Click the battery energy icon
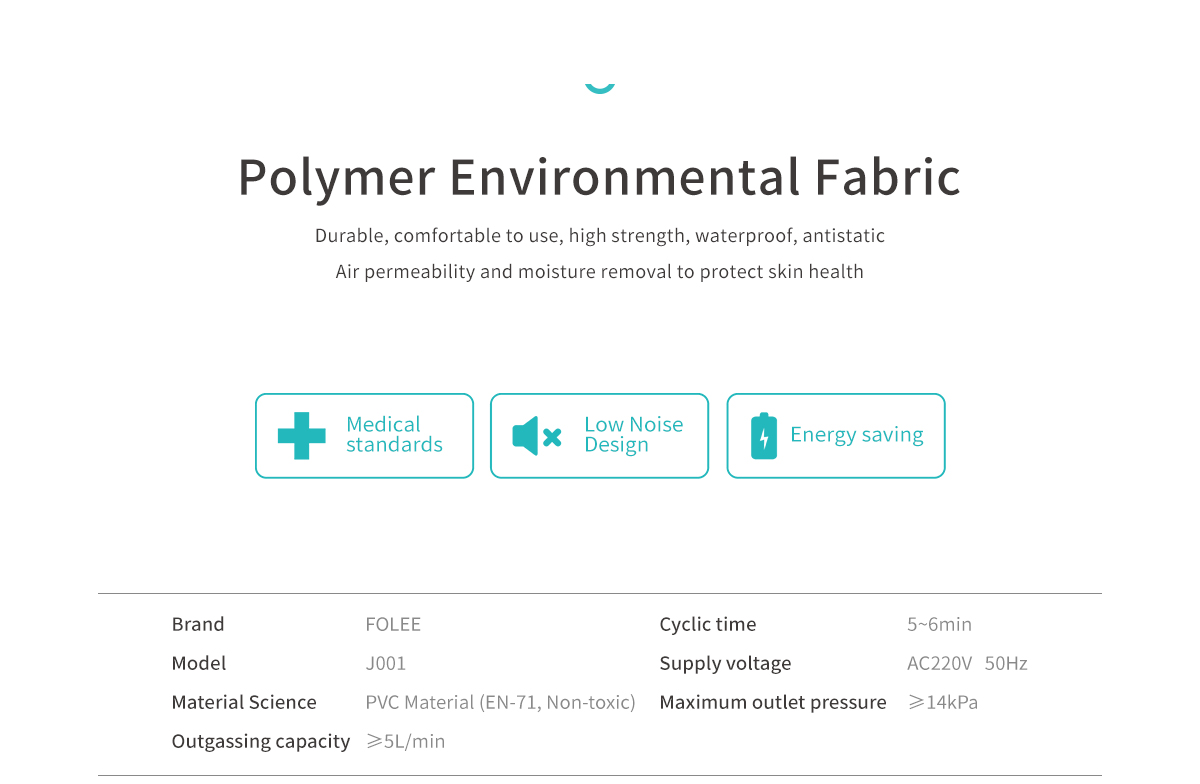Screen dimensions: 1200x784 764,436
